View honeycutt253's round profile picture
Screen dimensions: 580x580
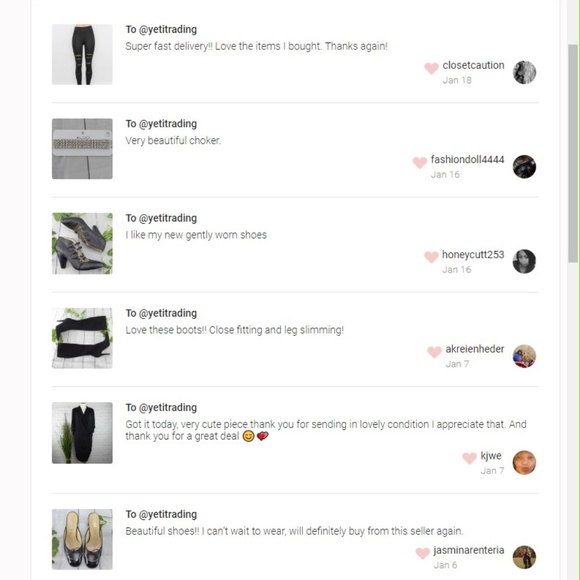click(524, 261)
